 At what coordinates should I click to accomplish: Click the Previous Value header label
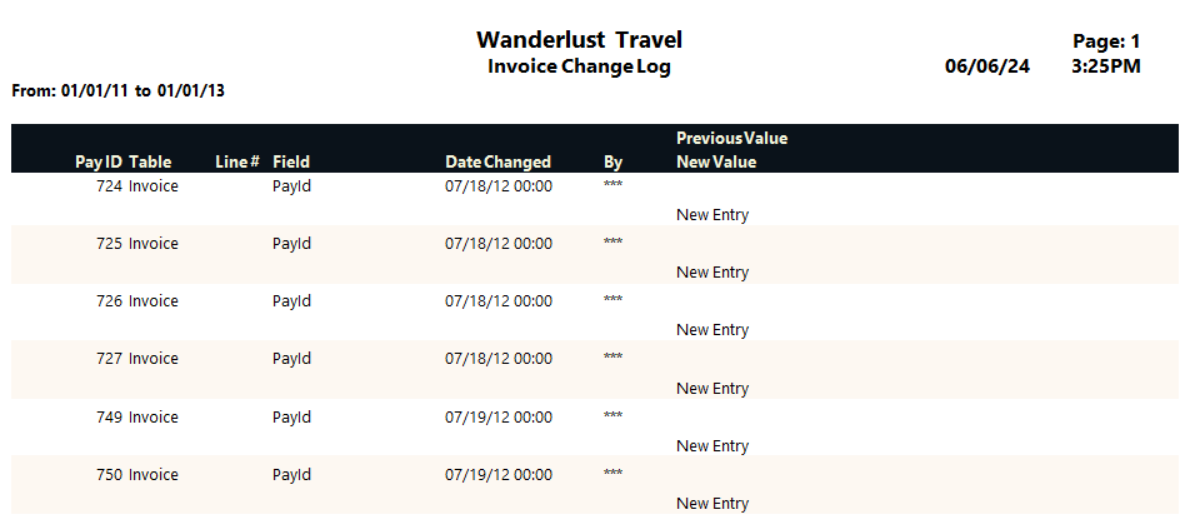click(x=732, y=139)
